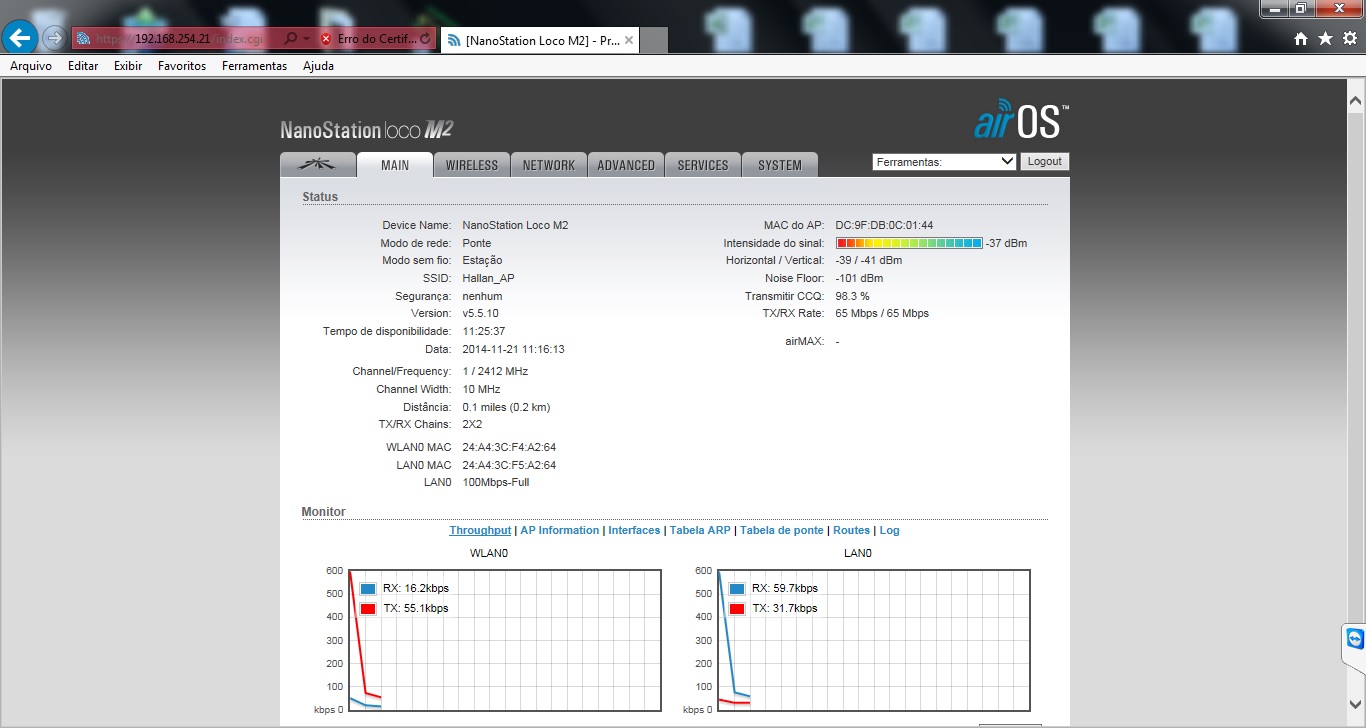Select the Modo sem fio value Estação
Screen dimensions: 1366x728
482,260
